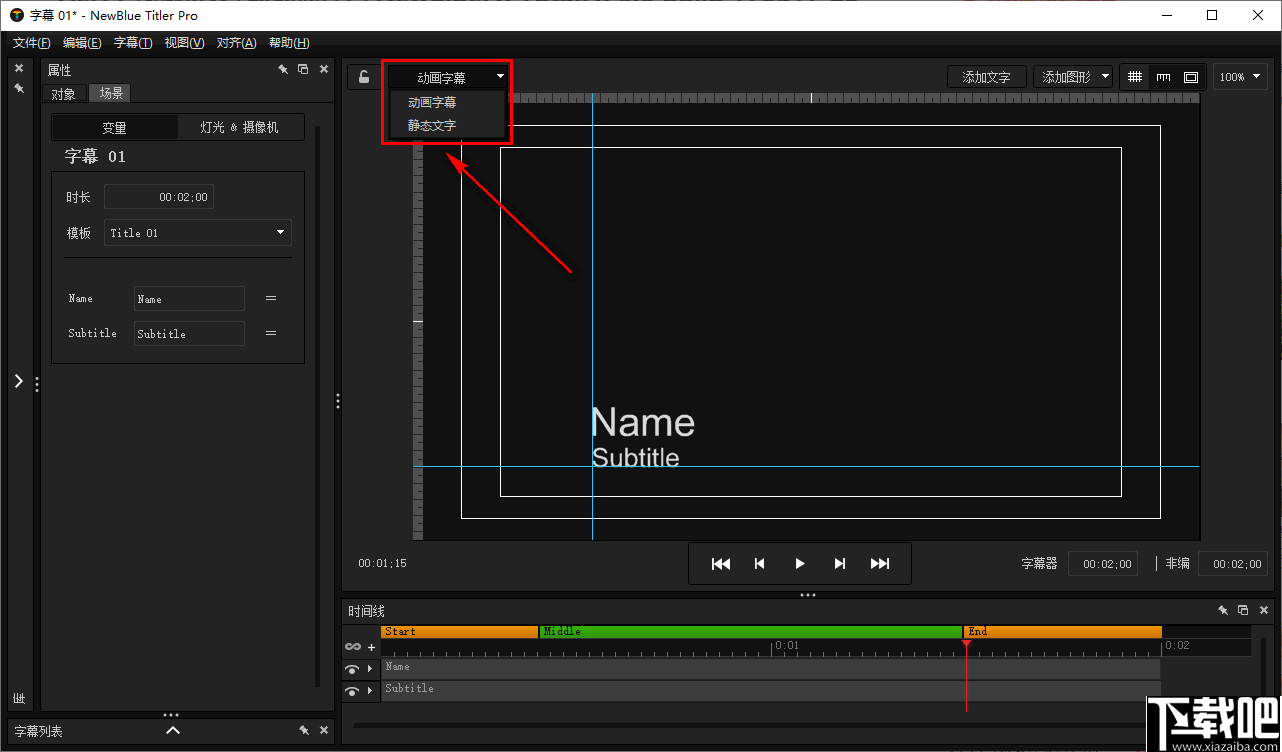Toggle the grid overlay icon
The width and height of the screenshot is (1282, 752).
pos(1136,76)
